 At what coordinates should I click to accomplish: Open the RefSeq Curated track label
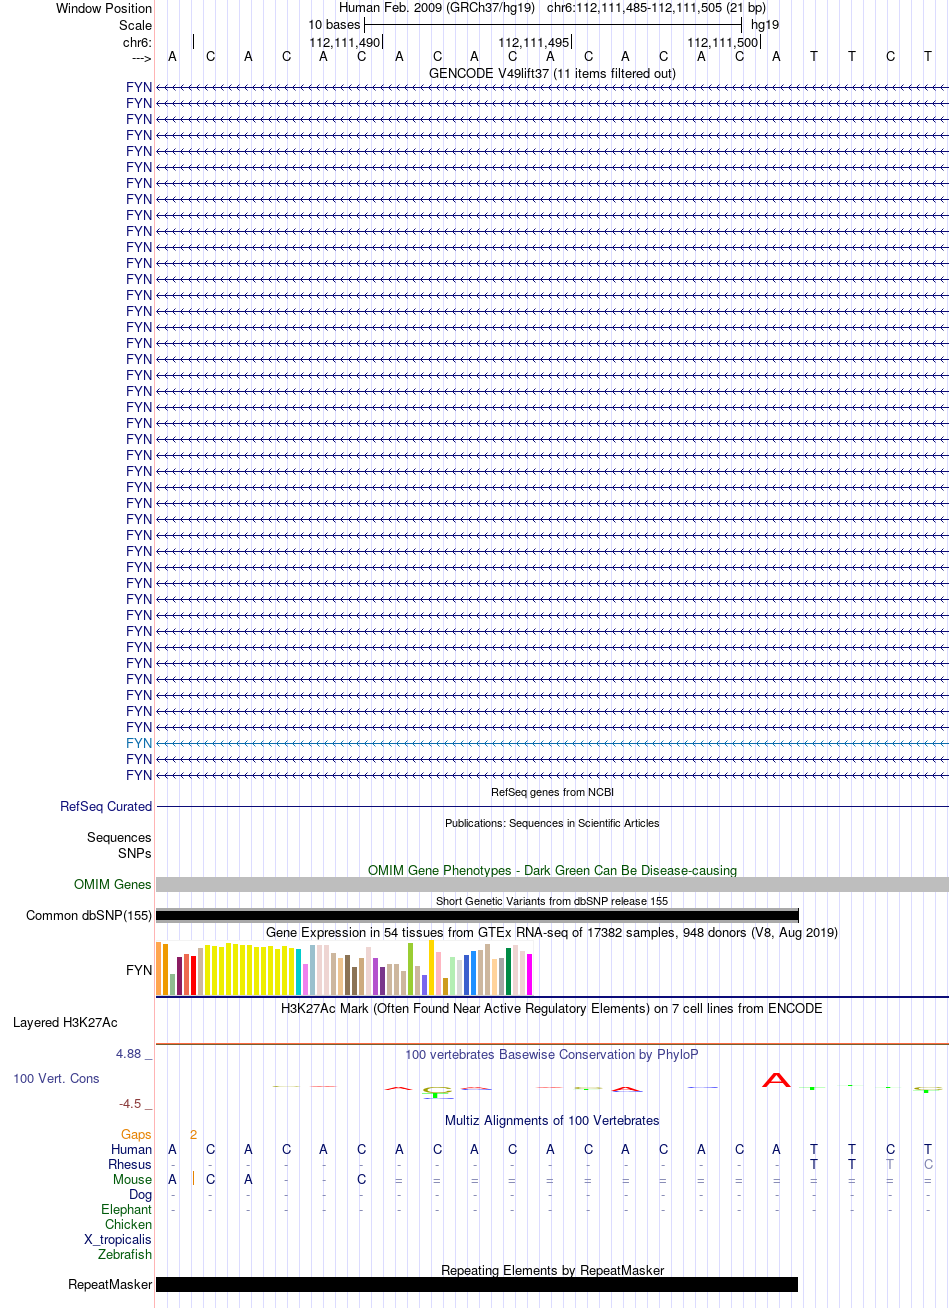[106, 806]
